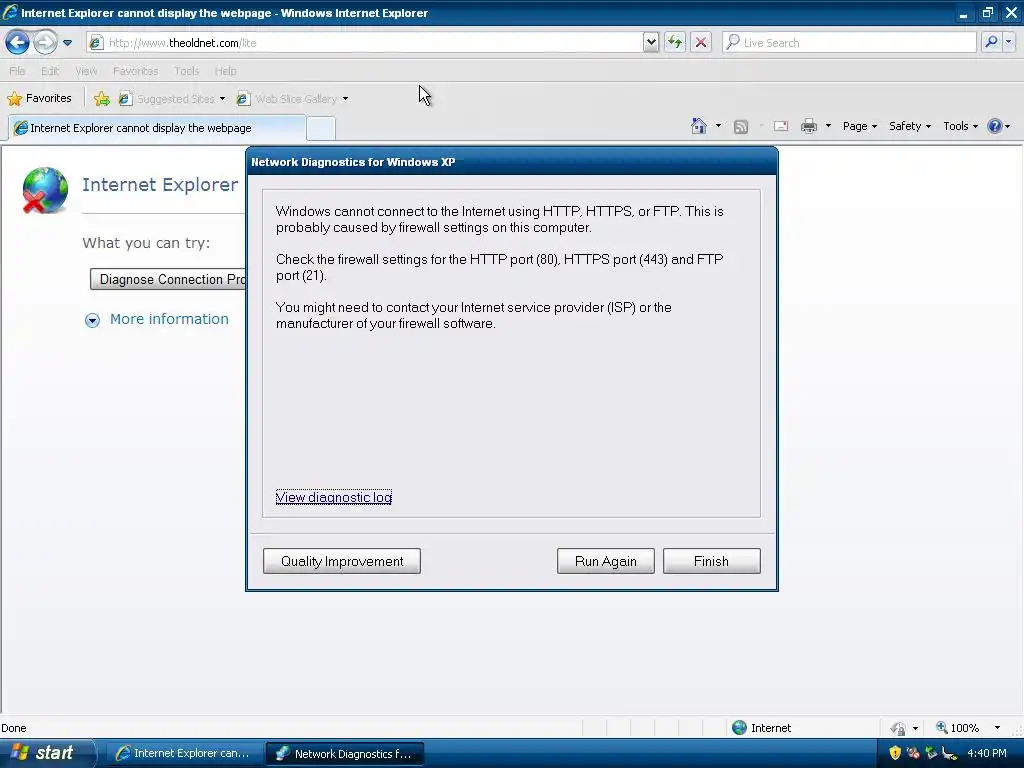
Task: Click the Run Again button
Action: tap(605, 561)
